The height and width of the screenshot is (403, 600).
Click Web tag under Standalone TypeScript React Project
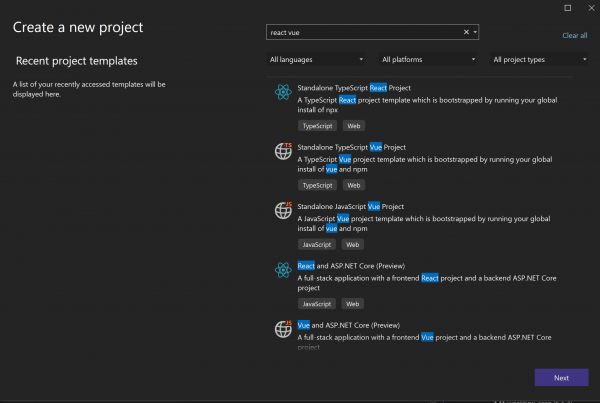(x=354, y=126)
